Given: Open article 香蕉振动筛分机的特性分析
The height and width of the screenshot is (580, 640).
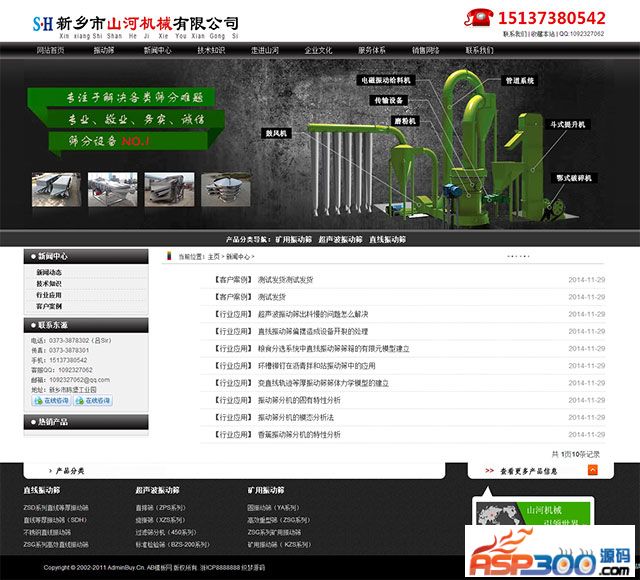Looking at the screenshot, I should point(299,434).
